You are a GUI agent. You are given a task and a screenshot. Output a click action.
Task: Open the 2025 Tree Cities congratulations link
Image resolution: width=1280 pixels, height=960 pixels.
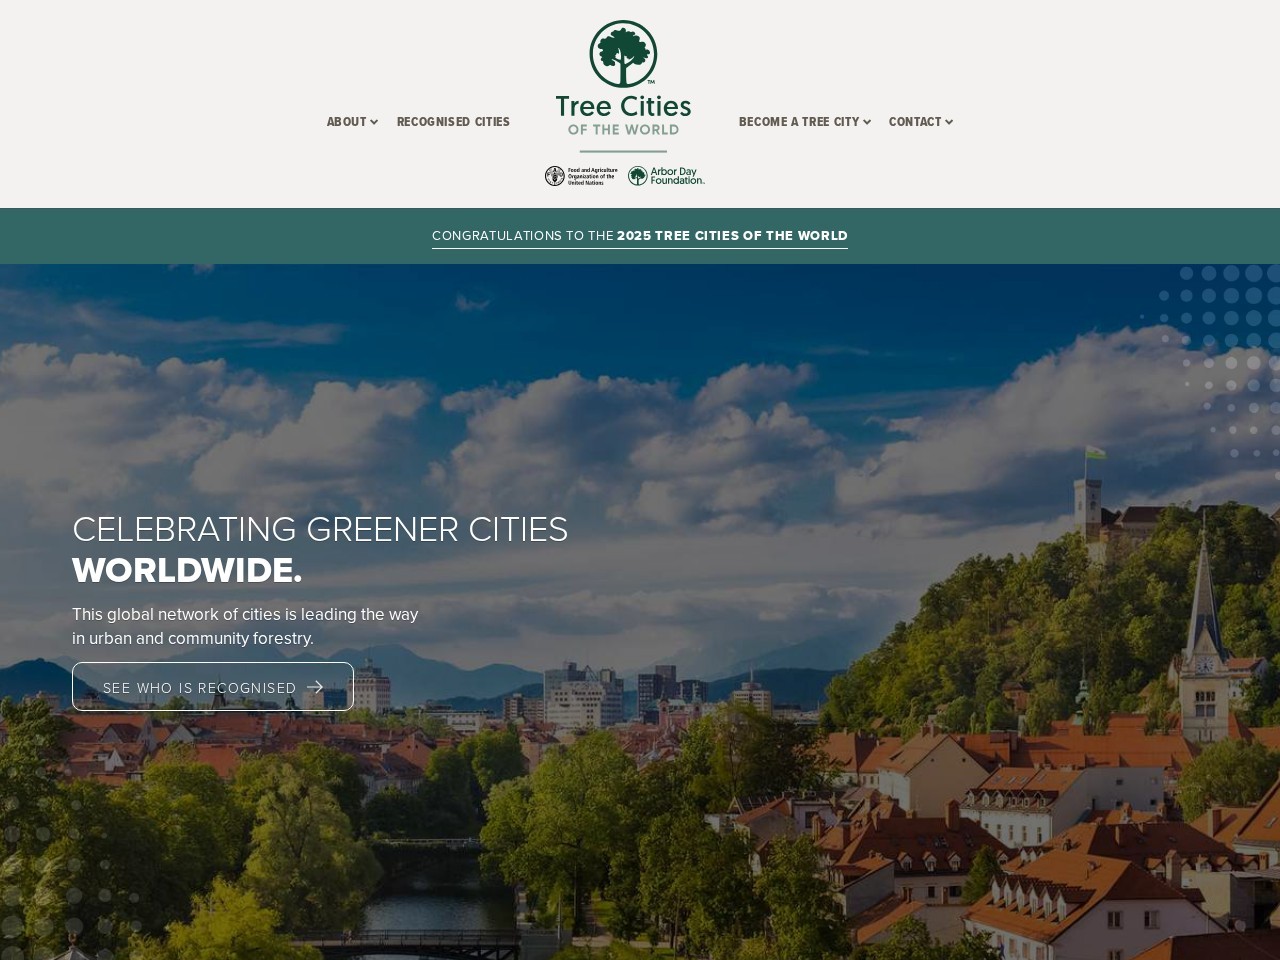(x=640, y=236)
